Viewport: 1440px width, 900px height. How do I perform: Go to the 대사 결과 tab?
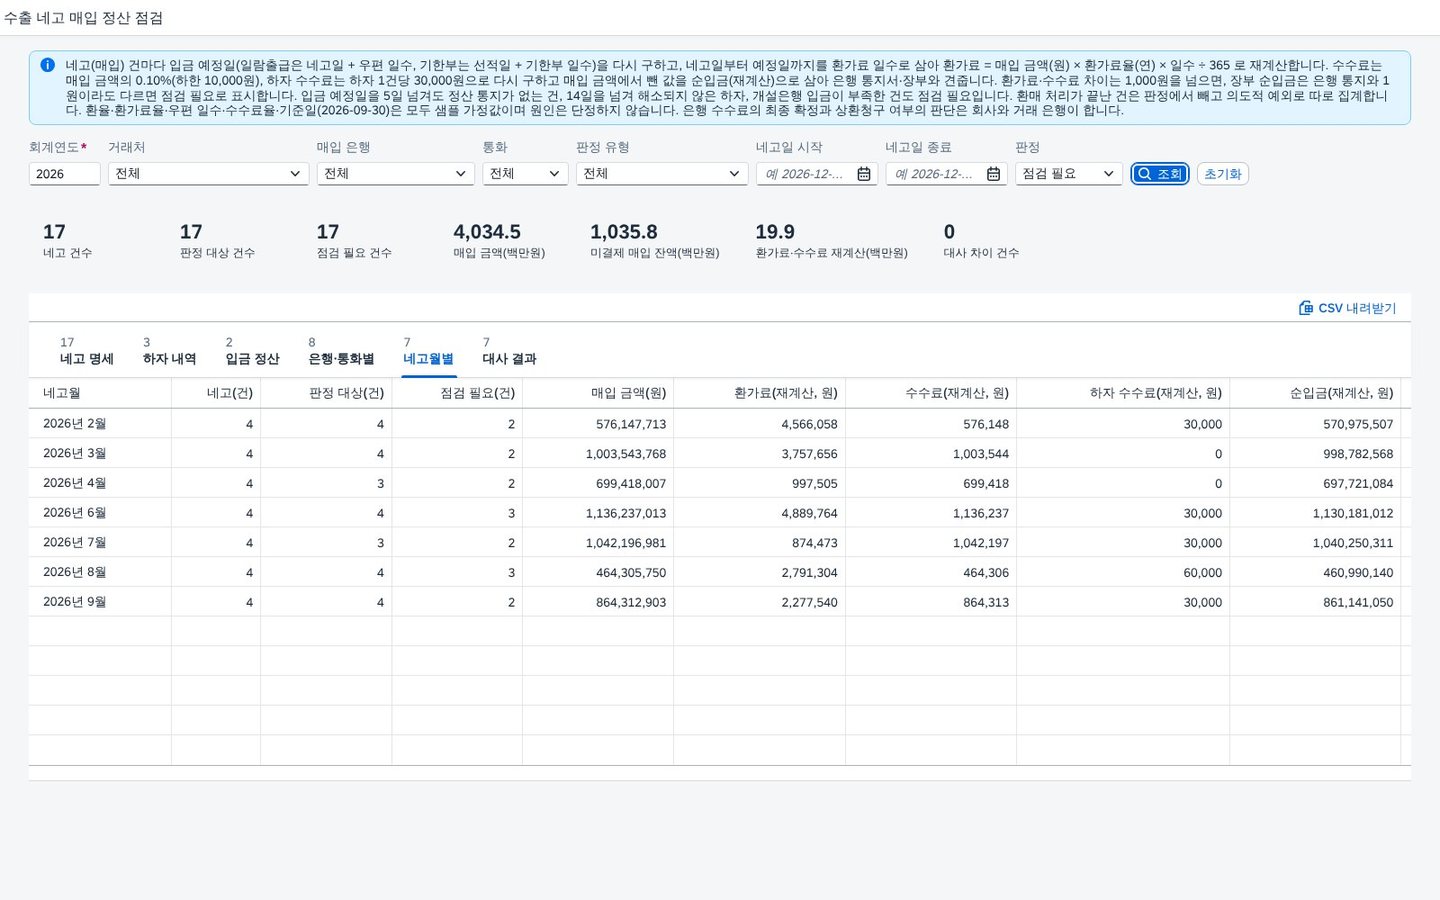(x=510, y=351)
